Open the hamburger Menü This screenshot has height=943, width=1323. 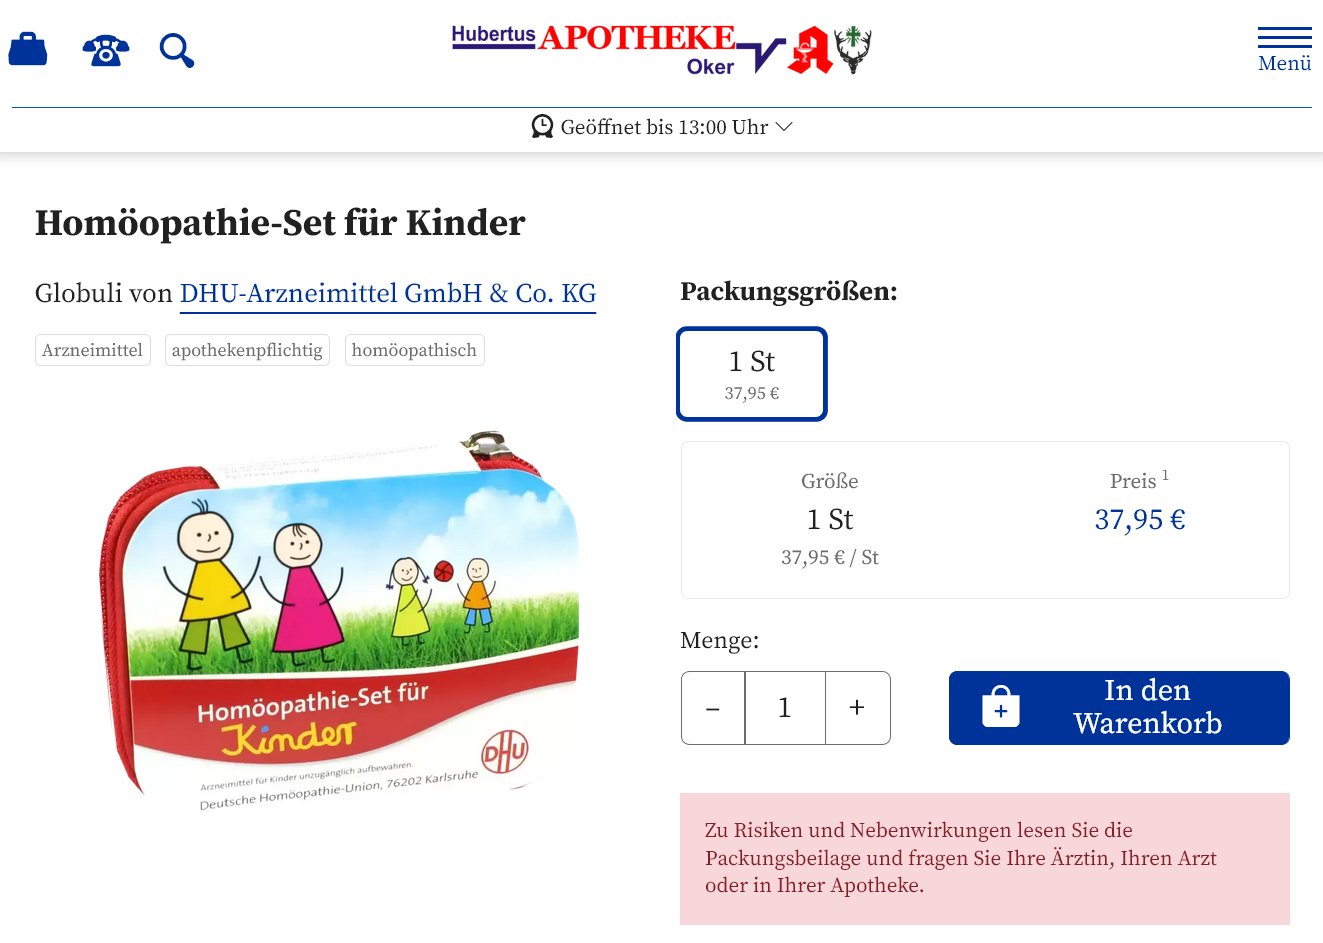pos(1285,50)
